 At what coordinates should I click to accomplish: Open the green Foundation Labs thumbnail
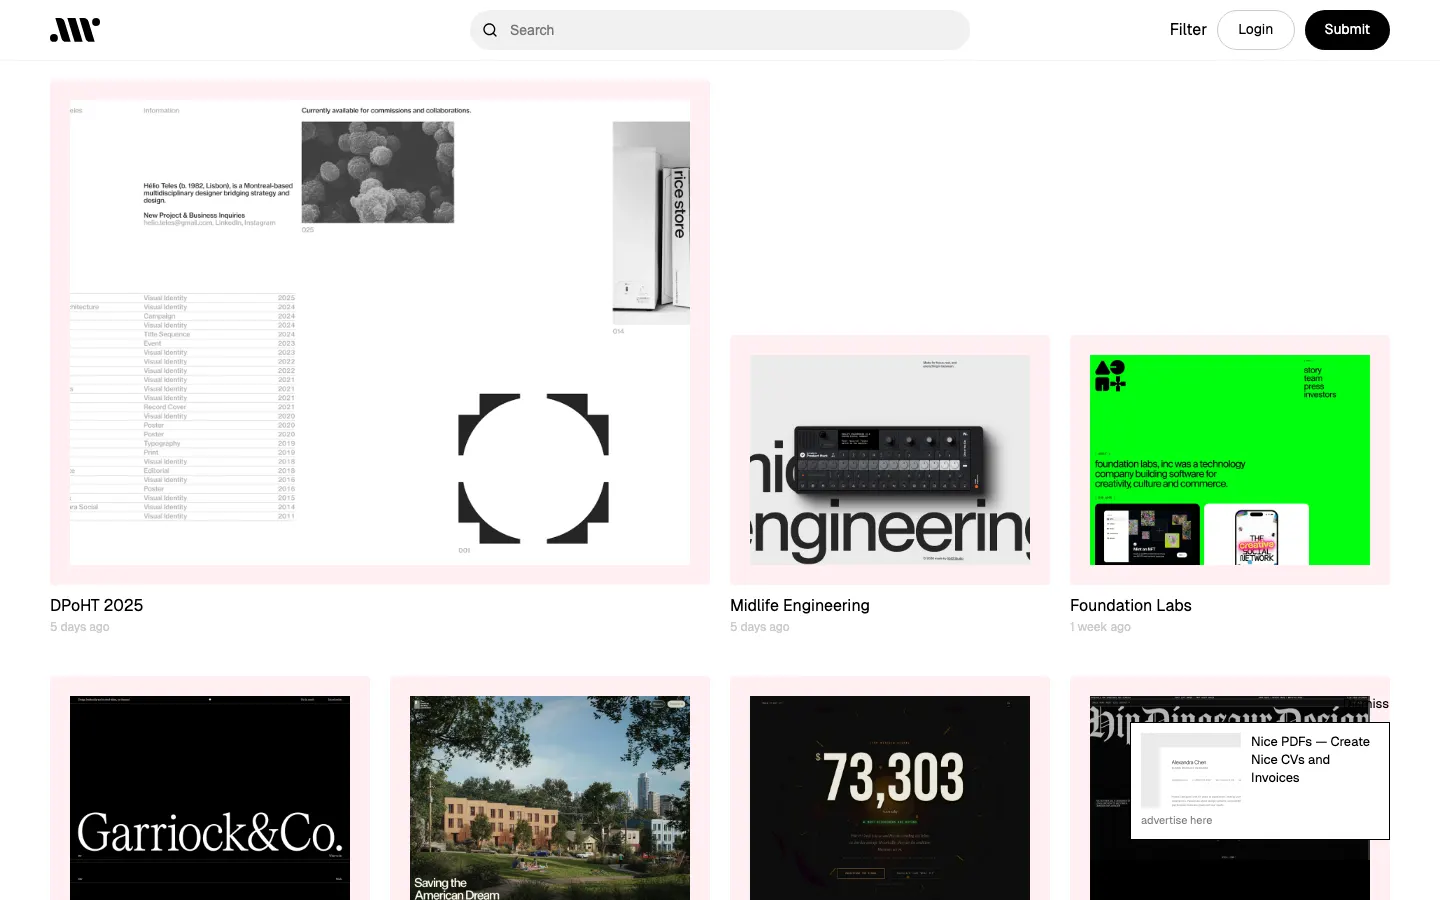[1230, 460]
